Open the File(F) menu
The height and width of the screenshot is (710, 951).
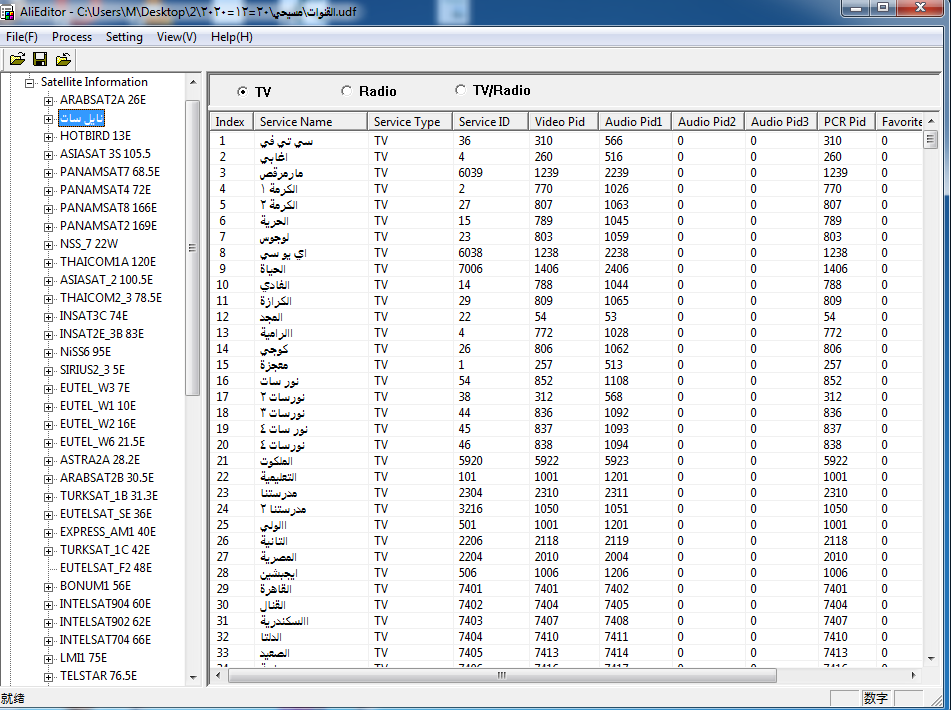tap(22, 37)
